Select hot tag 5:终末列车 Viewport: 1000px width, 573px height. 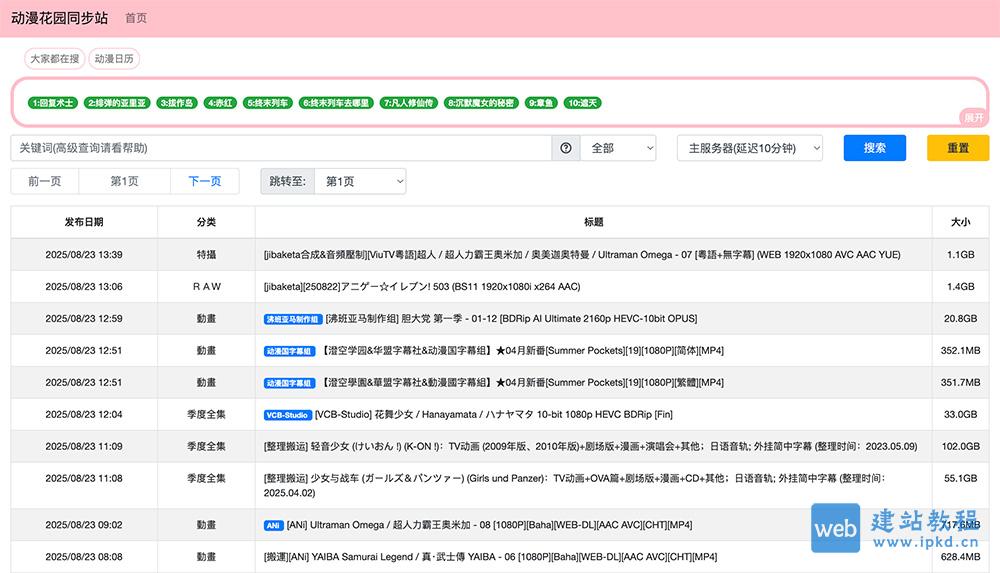point(268,103)
